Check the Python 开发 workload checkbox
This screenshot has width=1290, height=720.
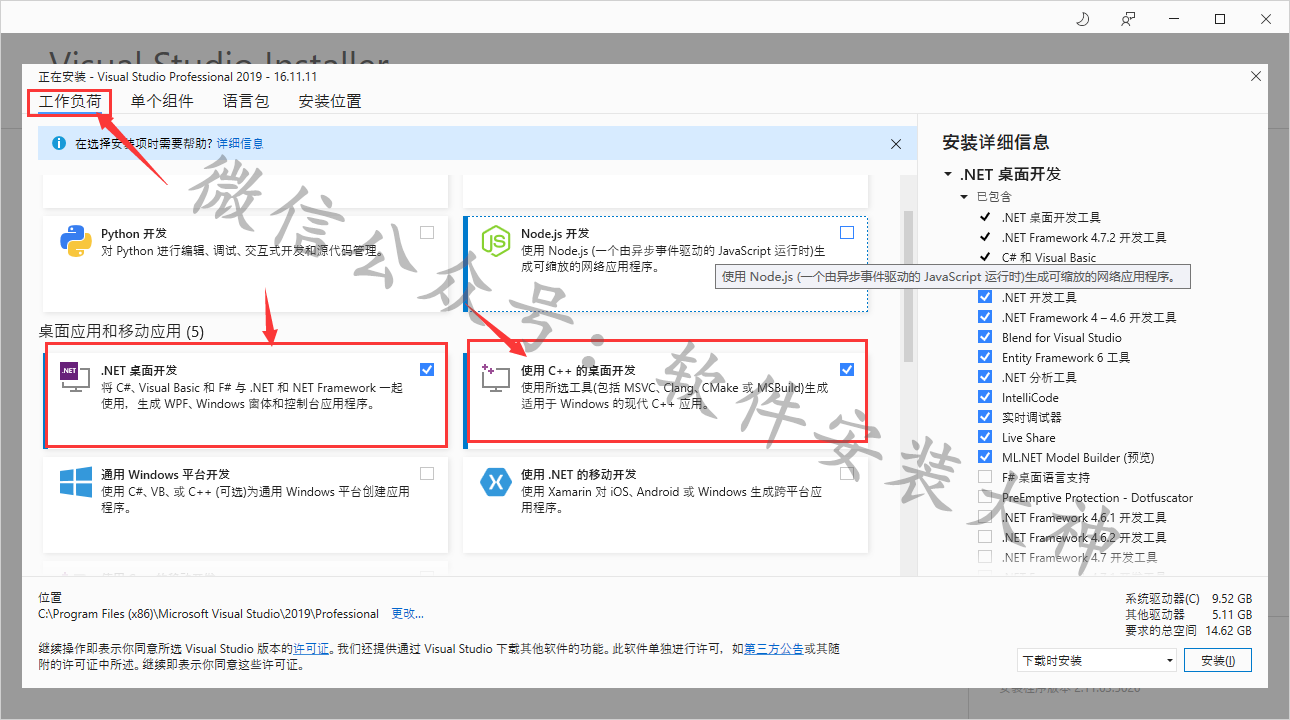click(x=427, y=233)
